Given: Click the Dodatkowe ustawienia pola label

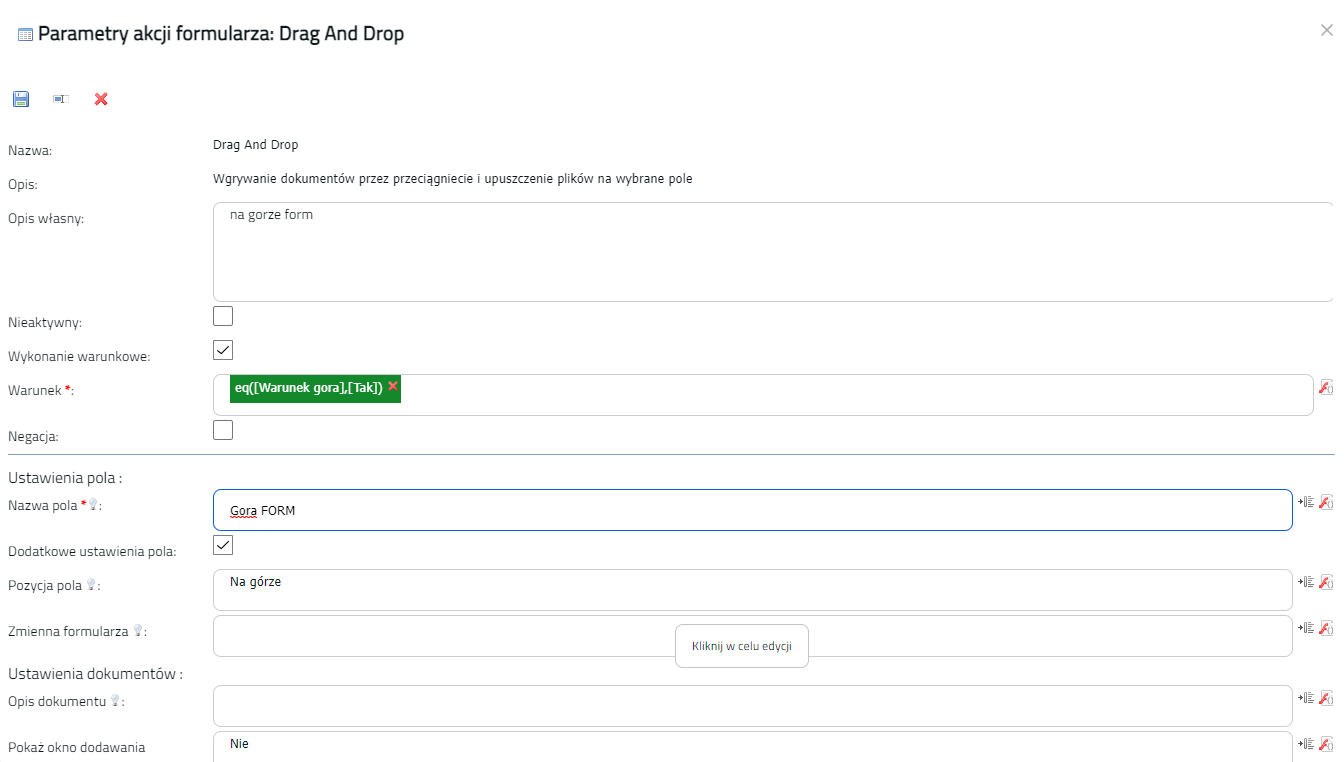Looking at the screenshot, I should tap(92, 551).
